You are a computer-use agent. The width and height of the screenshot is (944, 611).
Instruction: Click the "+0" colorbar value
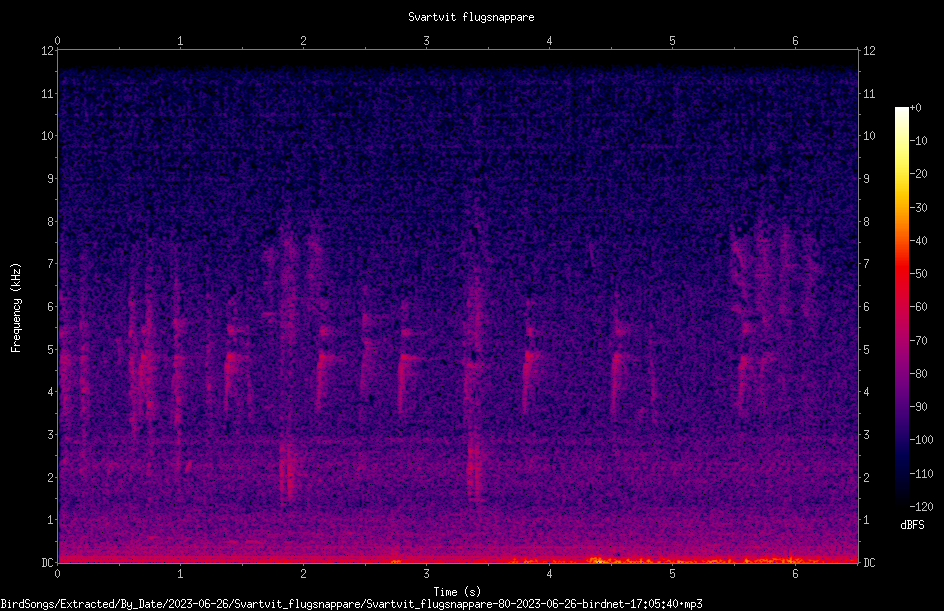tap(916, 108)
